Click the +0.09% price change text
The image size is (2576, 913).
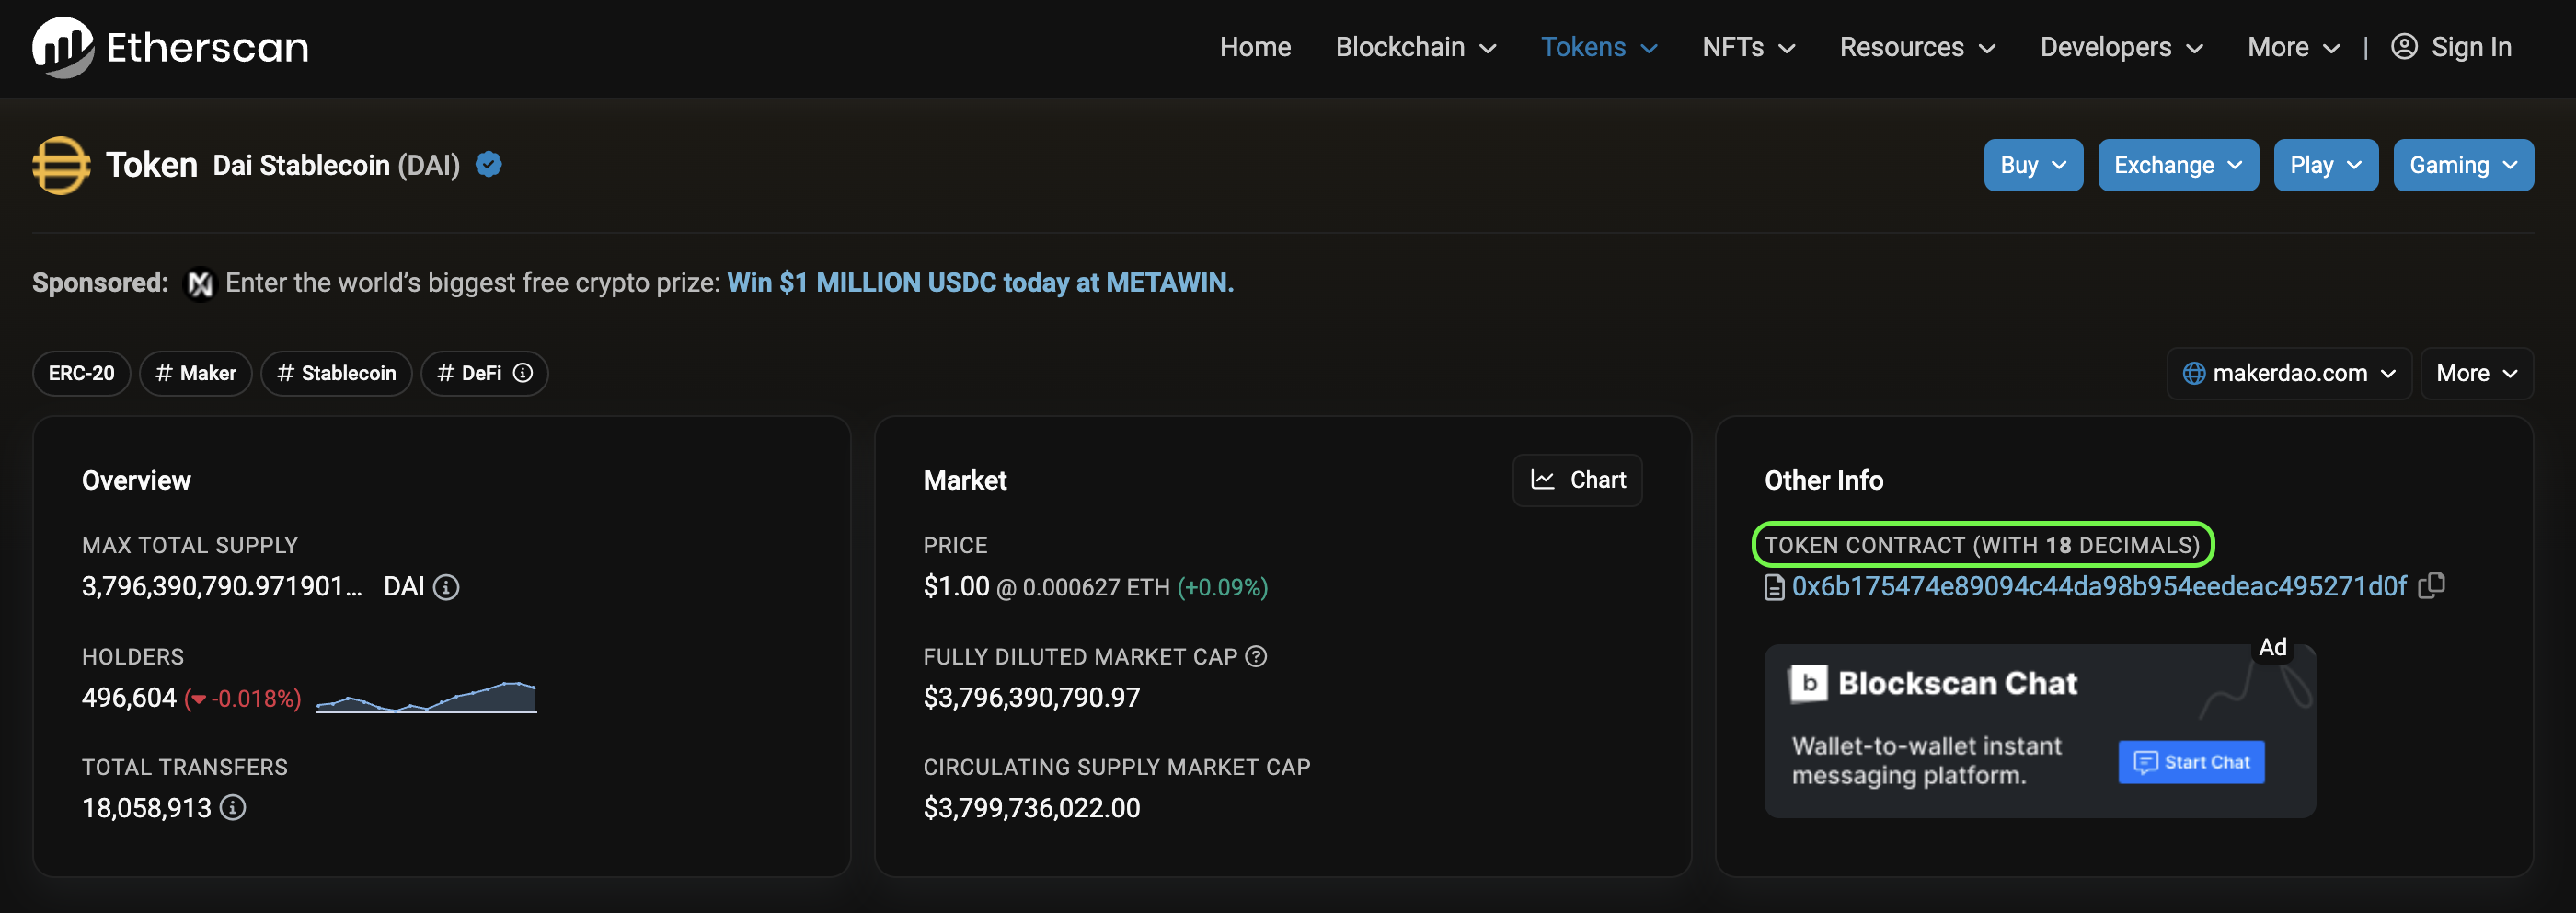[x=1223, y=587]
